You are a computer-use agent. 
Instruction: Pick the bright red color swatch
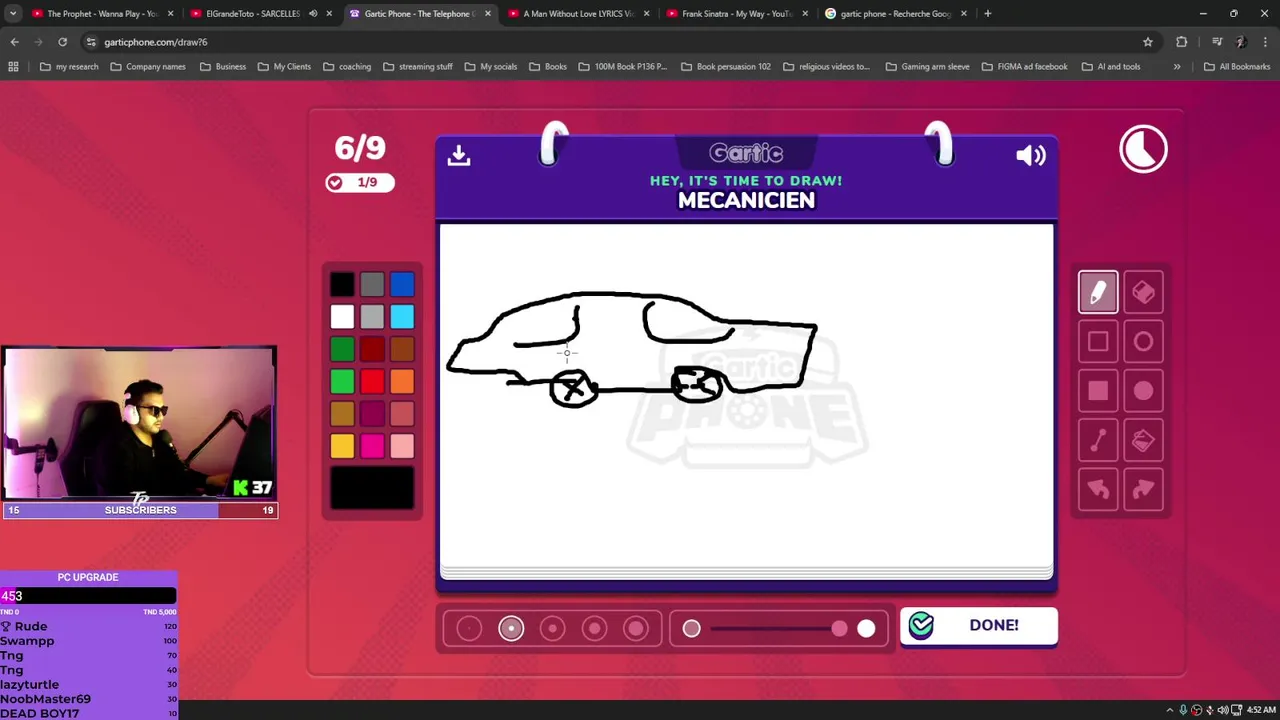[x=372, y=381]
